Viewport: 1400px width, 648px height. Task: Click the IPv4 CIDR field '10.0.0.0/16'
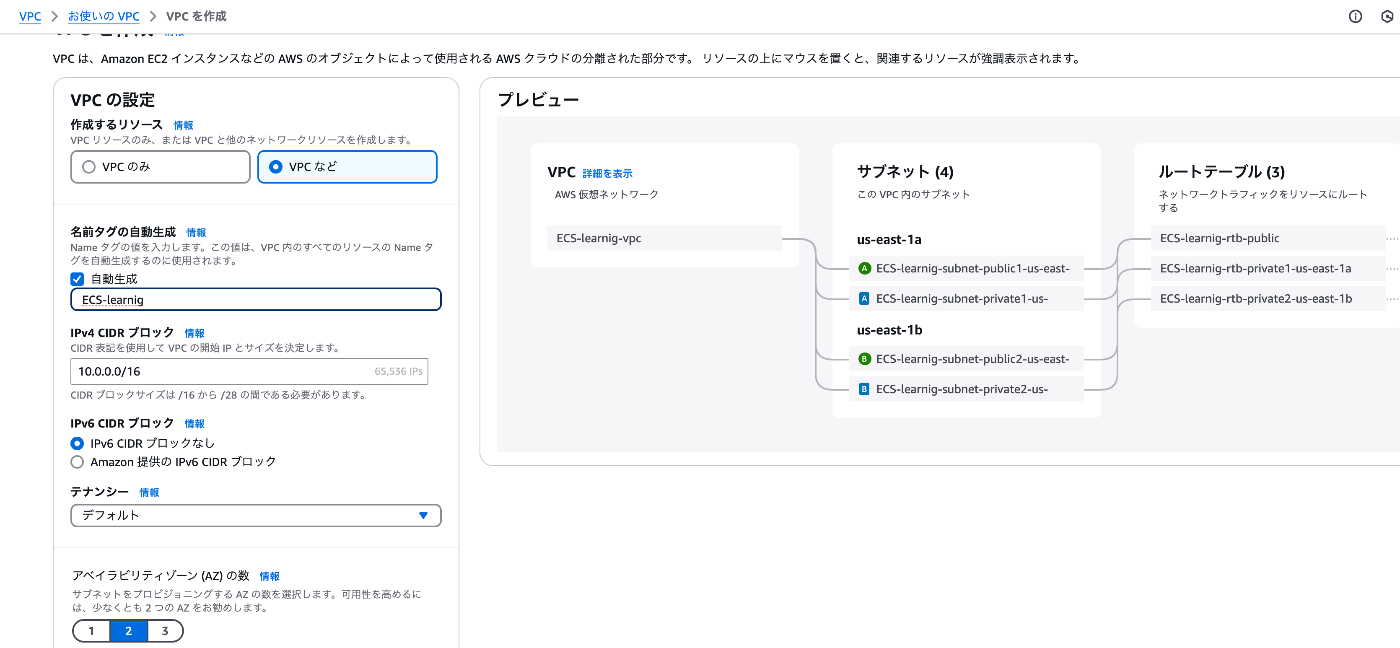pyautogui.click(x=249, y=371)
